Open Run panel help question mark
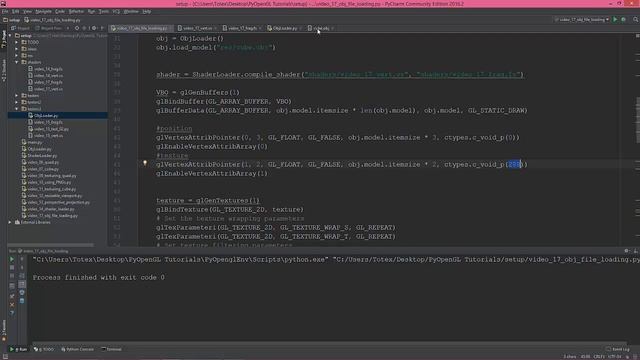Screen dimensions: 640x360 coord(12,313)
